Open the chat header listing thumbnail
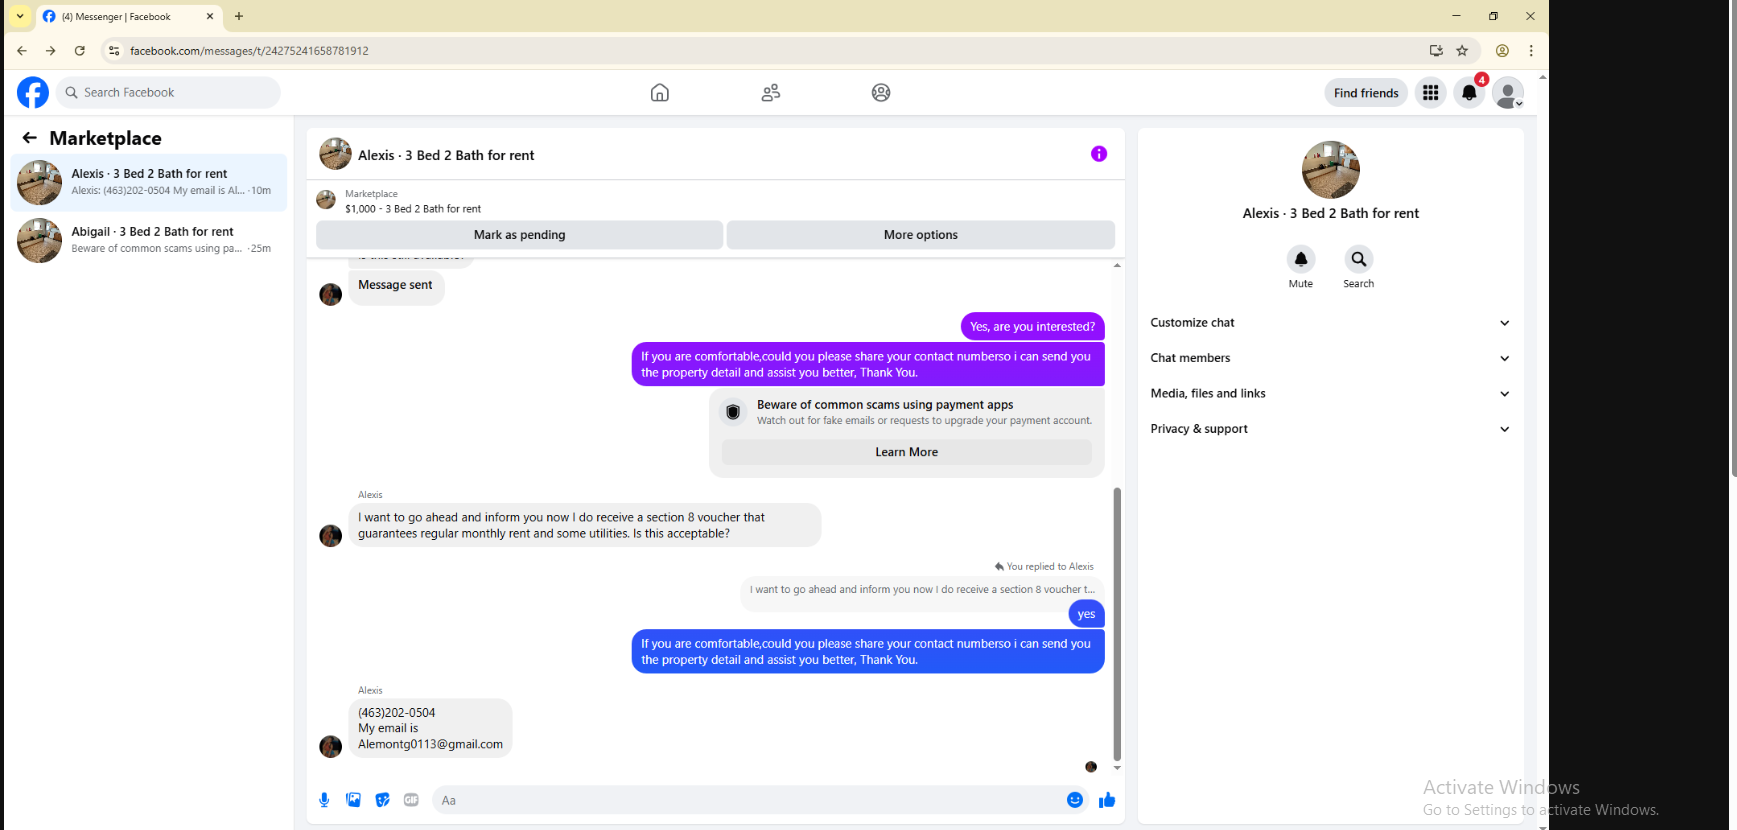1737x830 pixels. [335, 154]
